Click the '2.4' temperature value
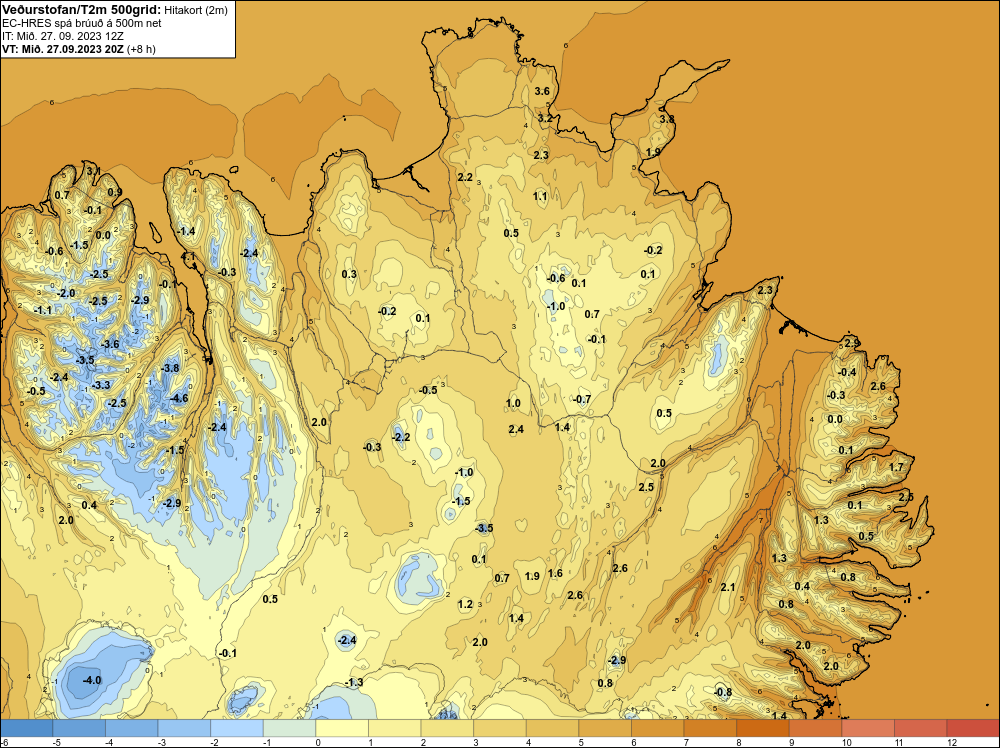The height and width of the screenshot is (748, 1000). (516, 429)
